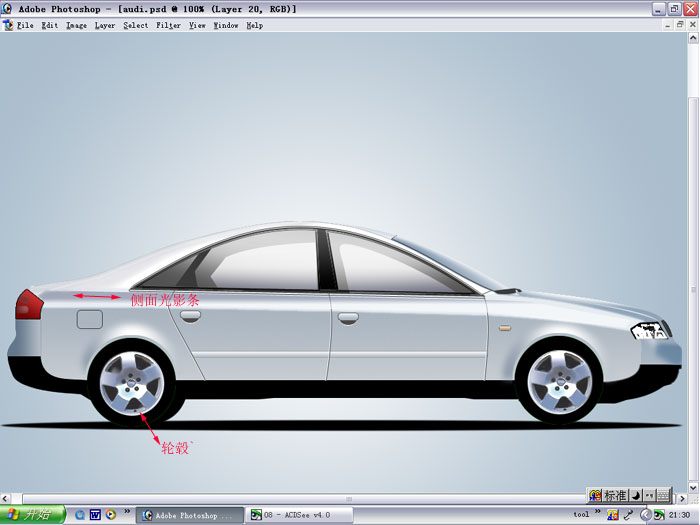Toggle the half/full-width moon icon on IME bar

[x=636, y=495]
